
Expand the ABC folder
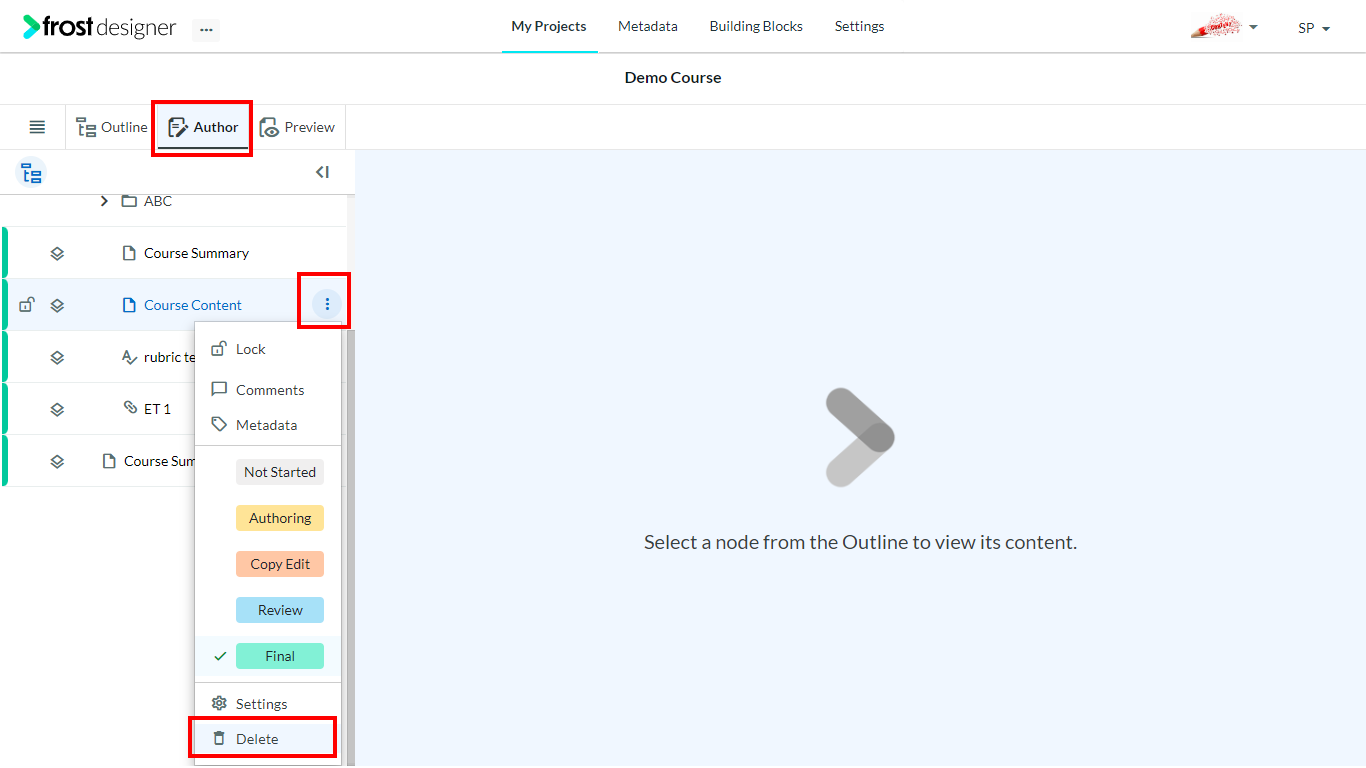(104, 201)
